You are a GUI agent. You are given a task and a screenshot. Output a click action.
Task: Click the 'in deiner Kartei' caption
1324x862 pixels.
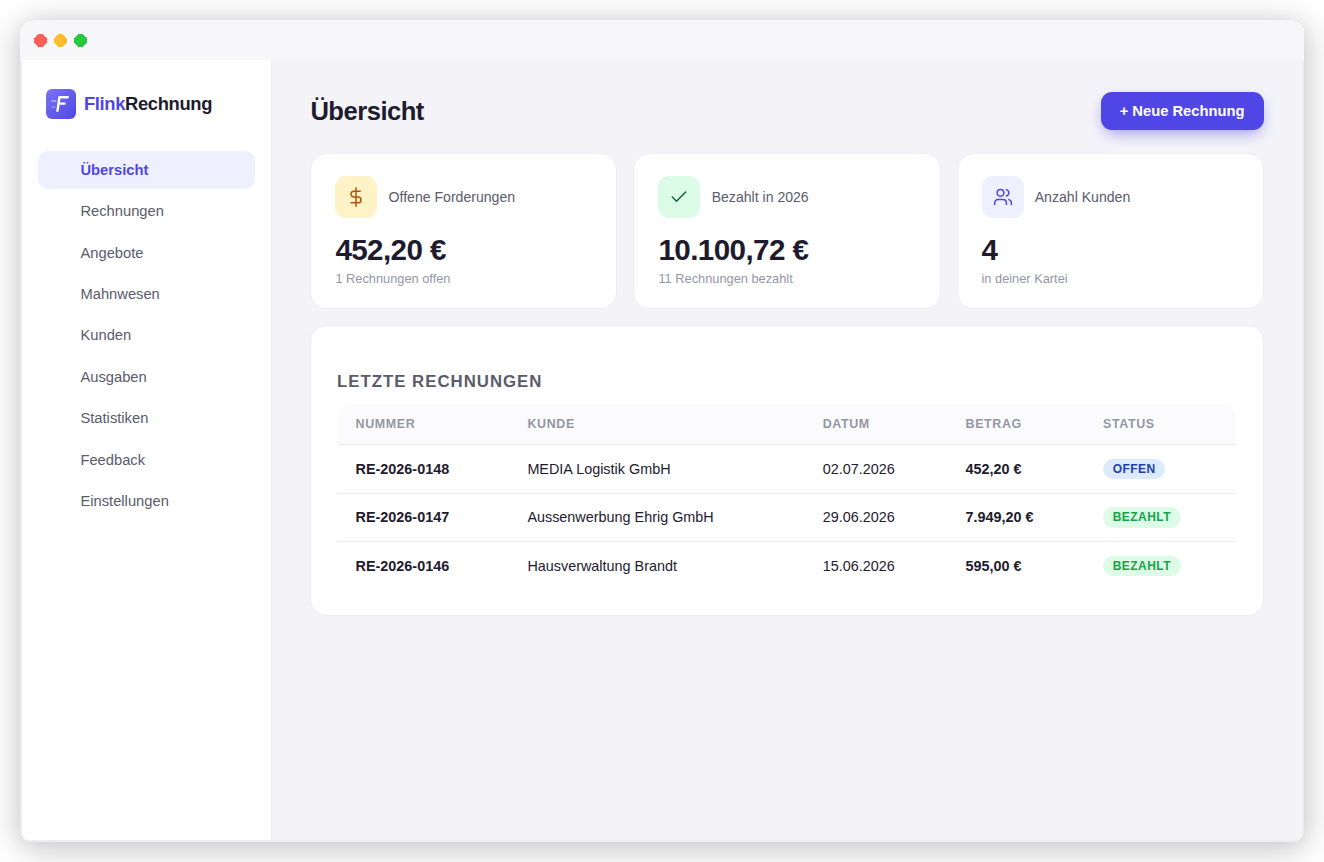click(x=1024, y=279)
